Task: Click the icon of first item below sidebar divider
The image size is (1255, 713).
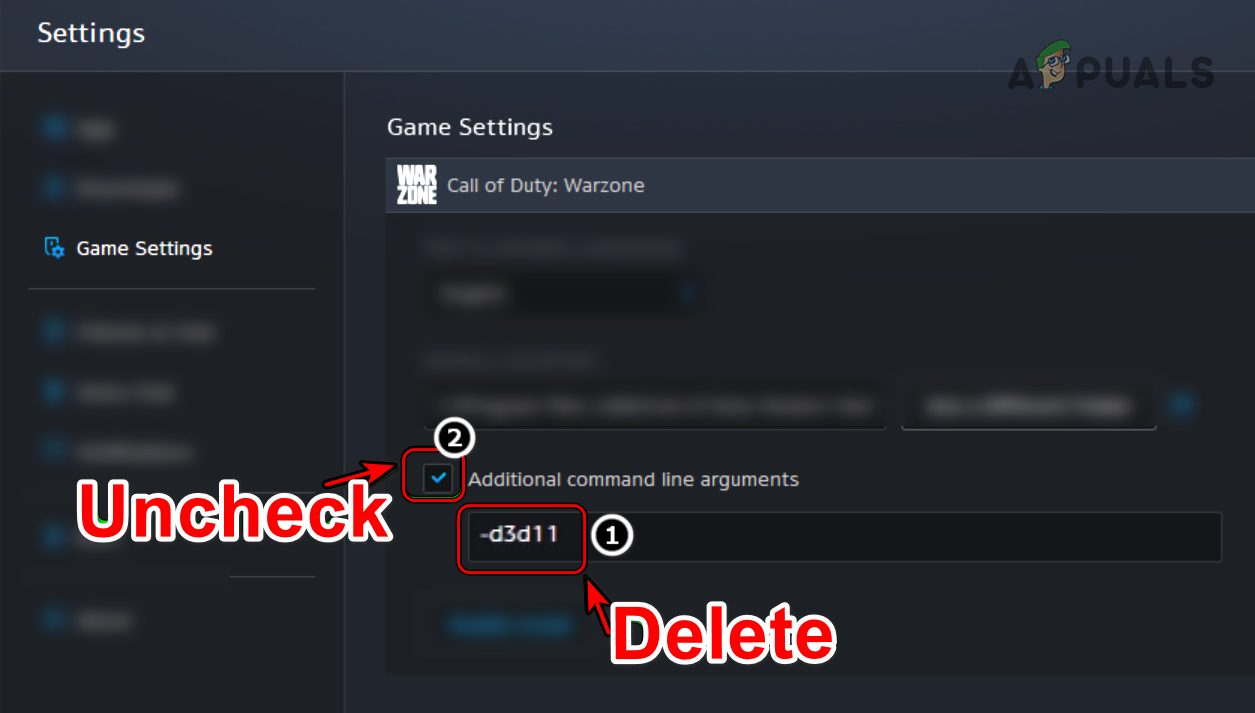Action: pyautogui.click(x=54, y=332)
